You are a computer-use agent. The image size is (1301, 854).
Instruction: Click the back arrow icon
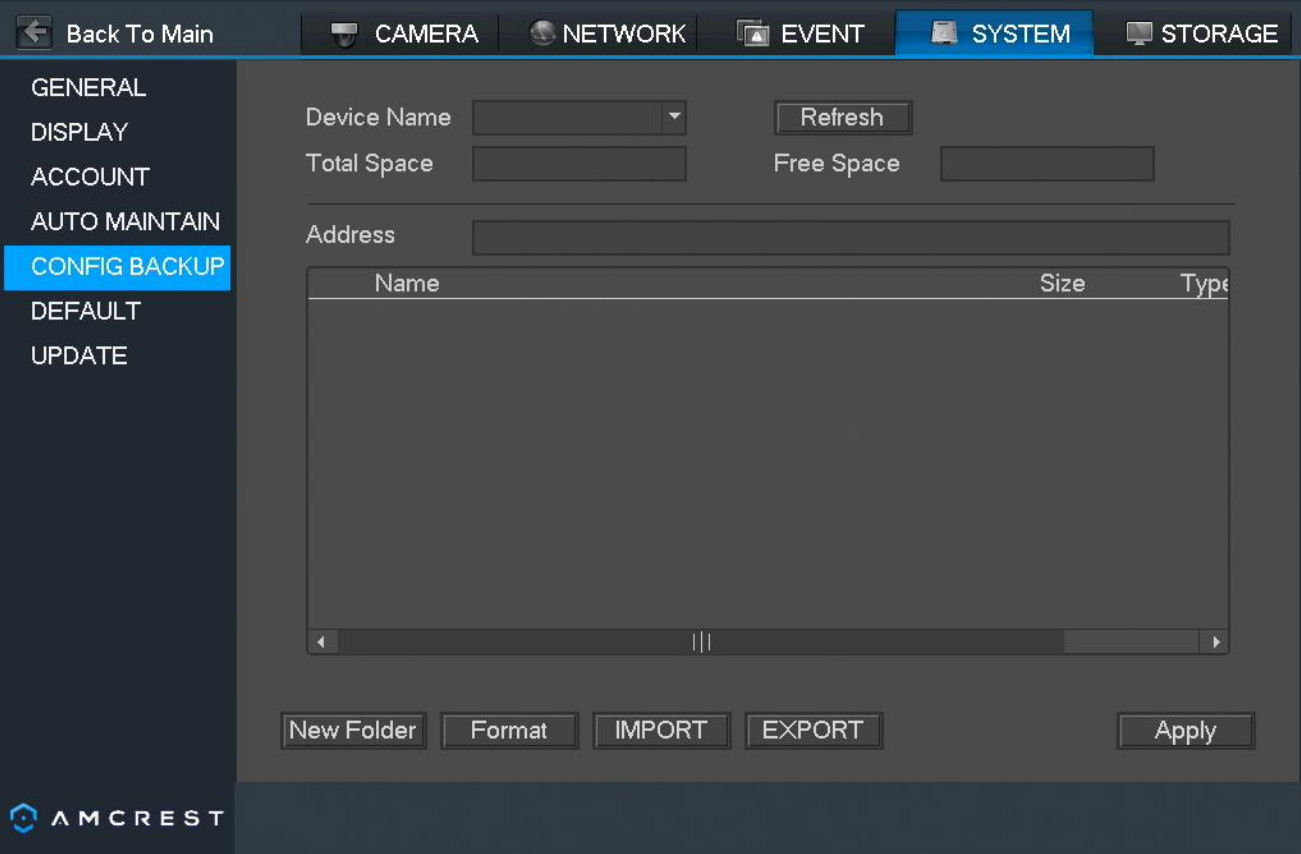click(34, 32)
